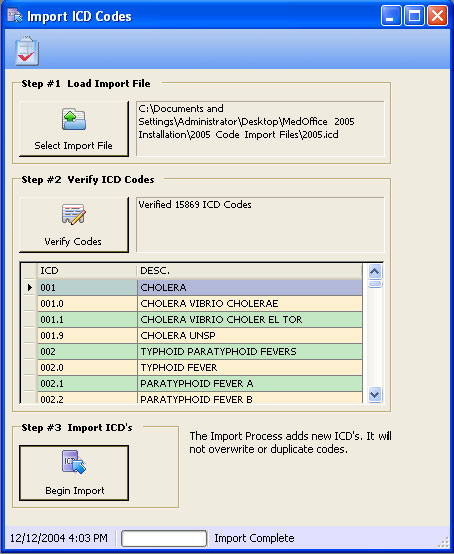Select the TYPHOID FEVER description cell
The height and width of the screenshot is (554, 454).
click(250, 367)
